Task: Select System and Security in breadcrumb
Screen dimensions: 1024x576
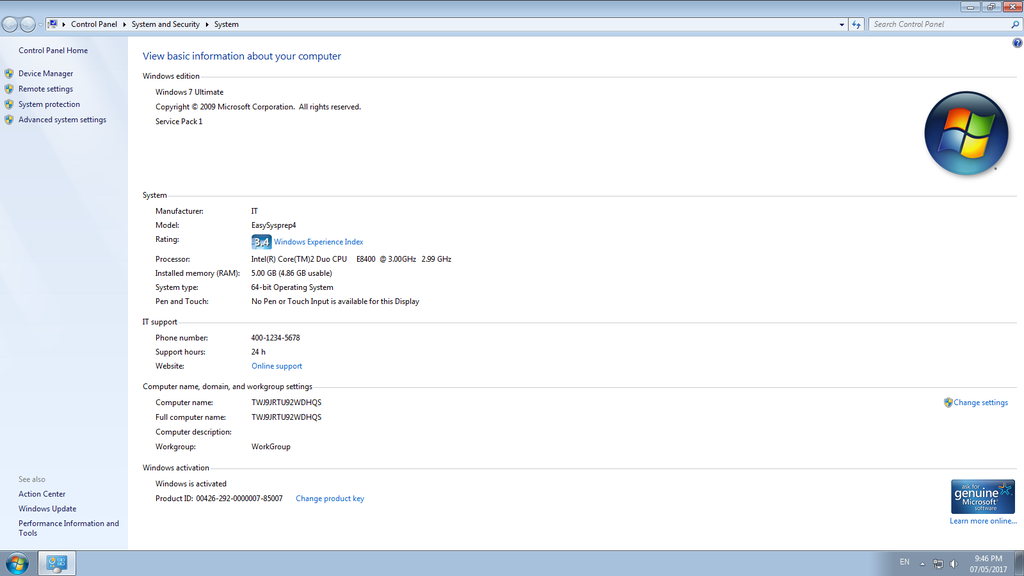Action: [165, 24]
